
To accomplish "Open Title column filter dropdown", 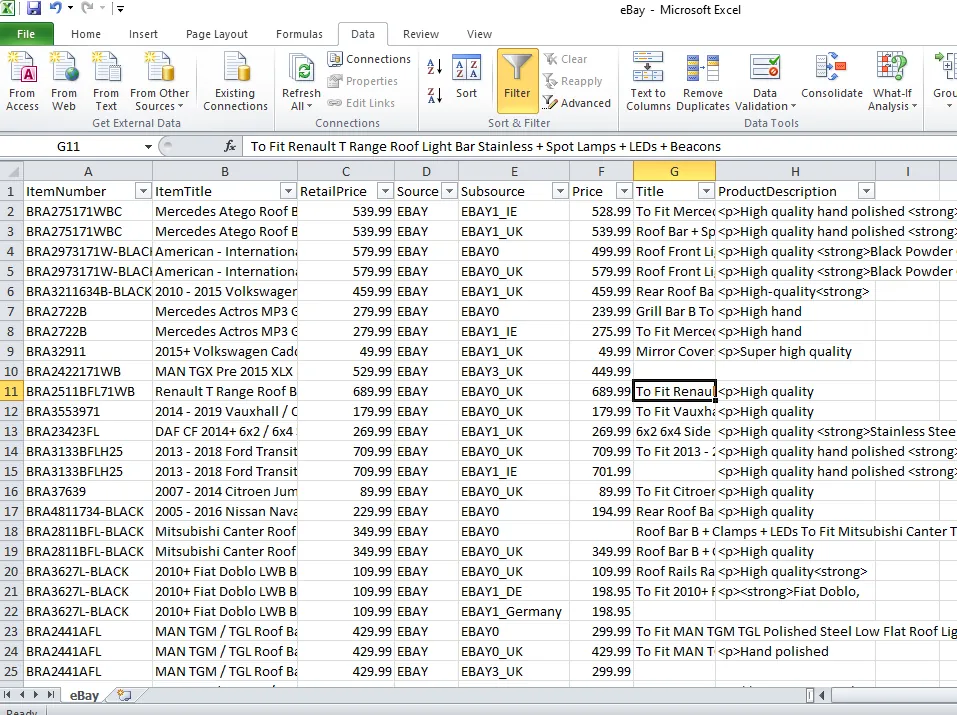I will (706, 191).
